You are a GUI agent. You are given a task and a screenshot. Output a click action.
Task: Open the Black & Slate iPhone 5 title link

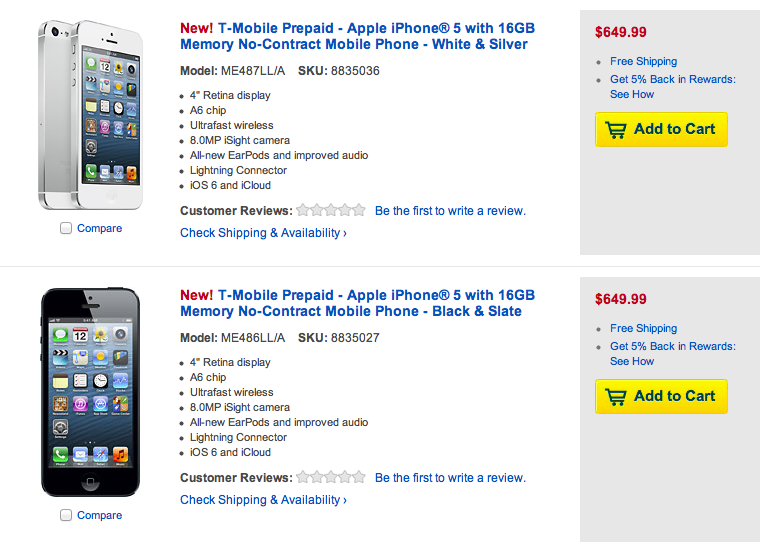click(357, 303)
